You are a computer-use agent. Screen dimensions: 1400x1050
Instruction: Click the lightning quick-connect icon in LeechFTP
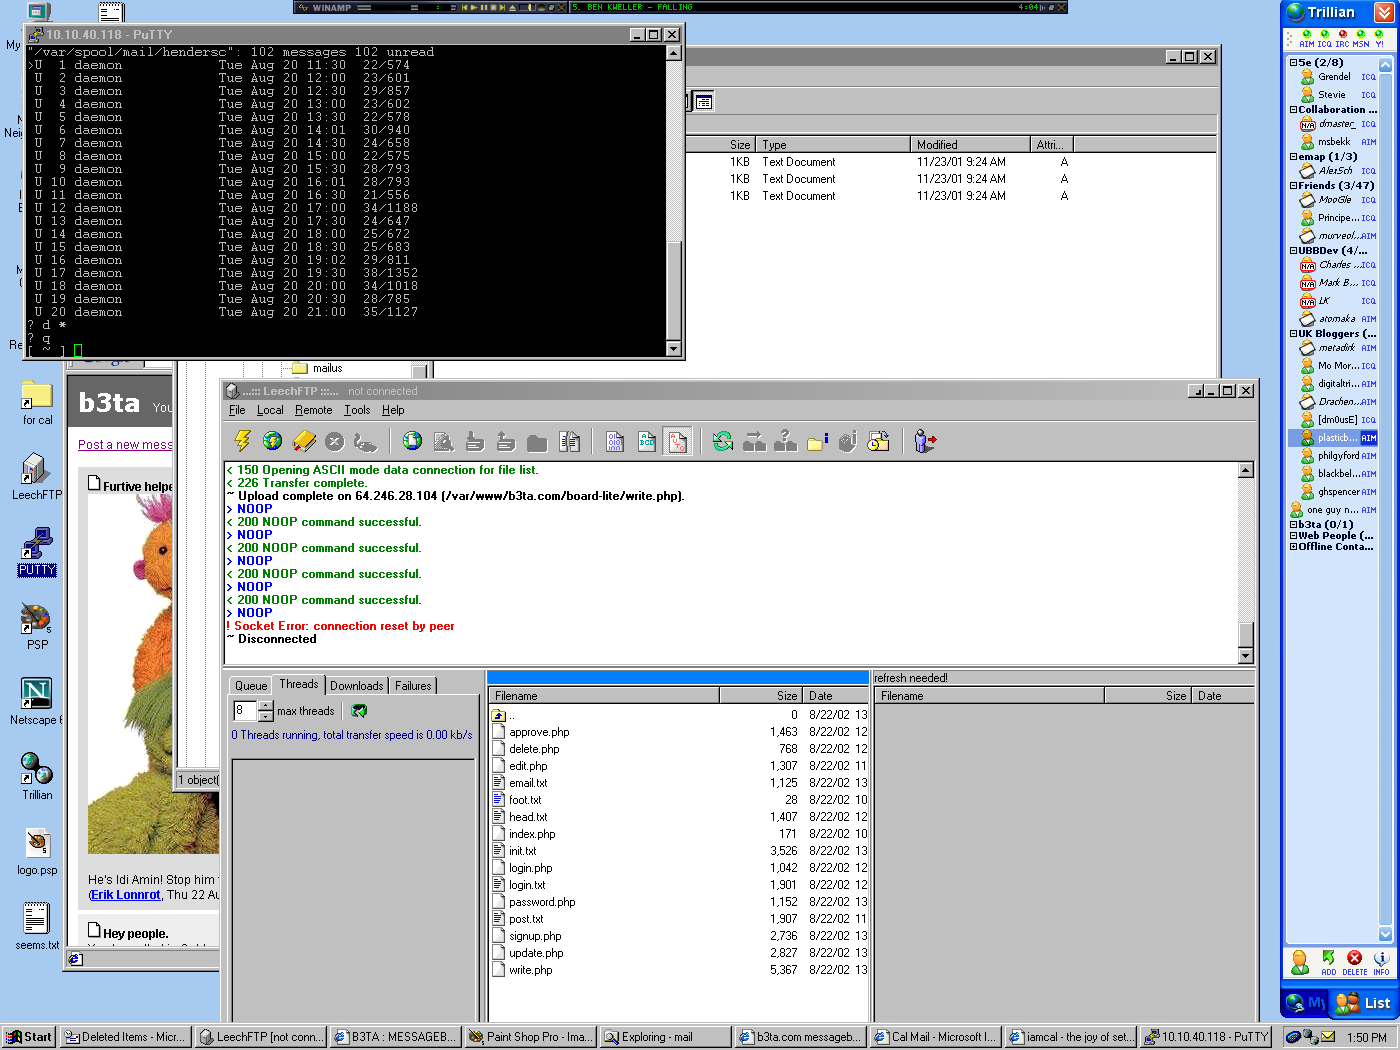point(242,441)
